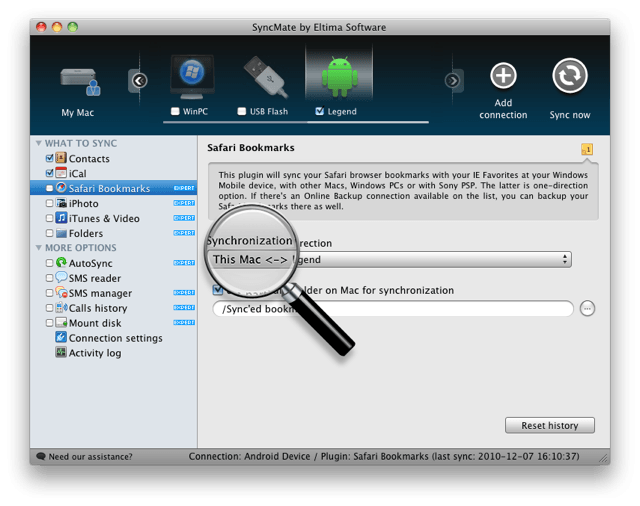
Task: Open Connection settings in the sidebar
Action: [115, 338]
